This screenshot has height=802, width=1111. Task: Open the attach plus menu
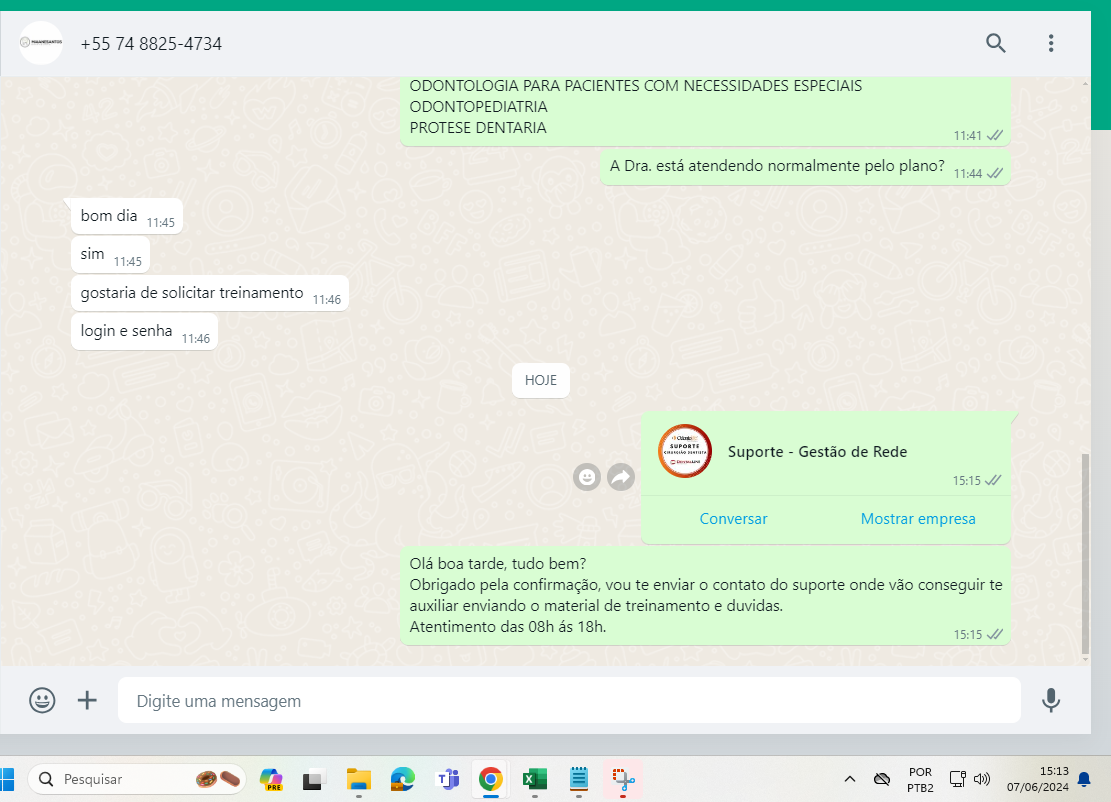coord(87,700)
